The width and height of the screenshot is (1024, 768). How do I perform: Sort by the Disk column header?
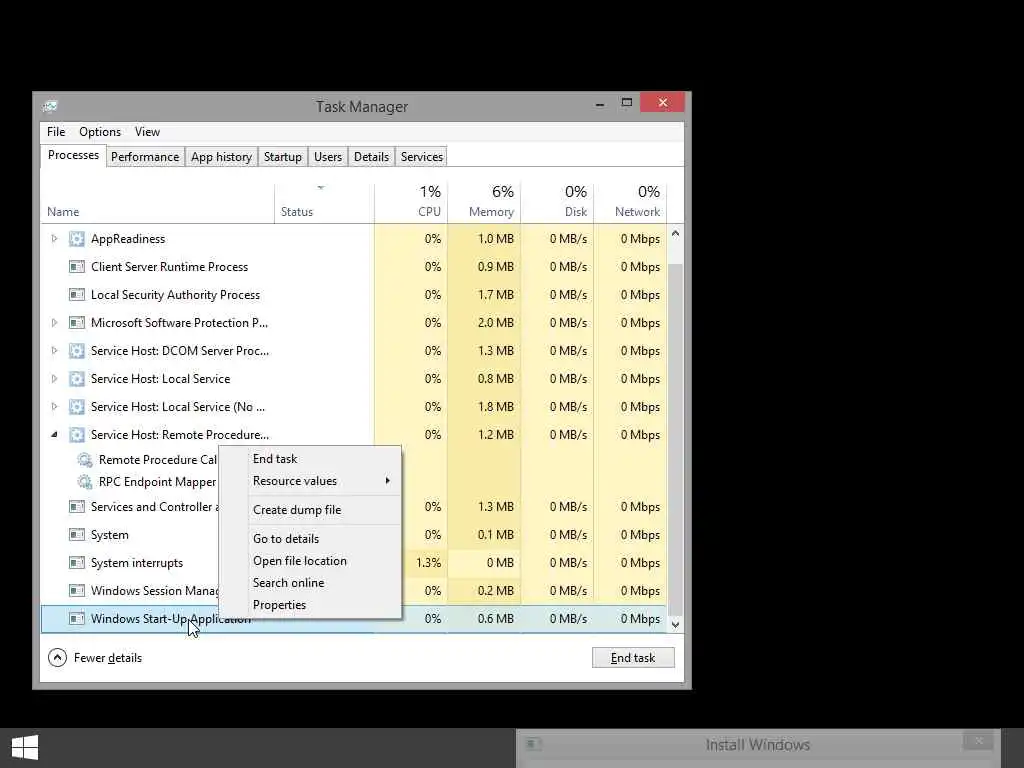point(557,204)
